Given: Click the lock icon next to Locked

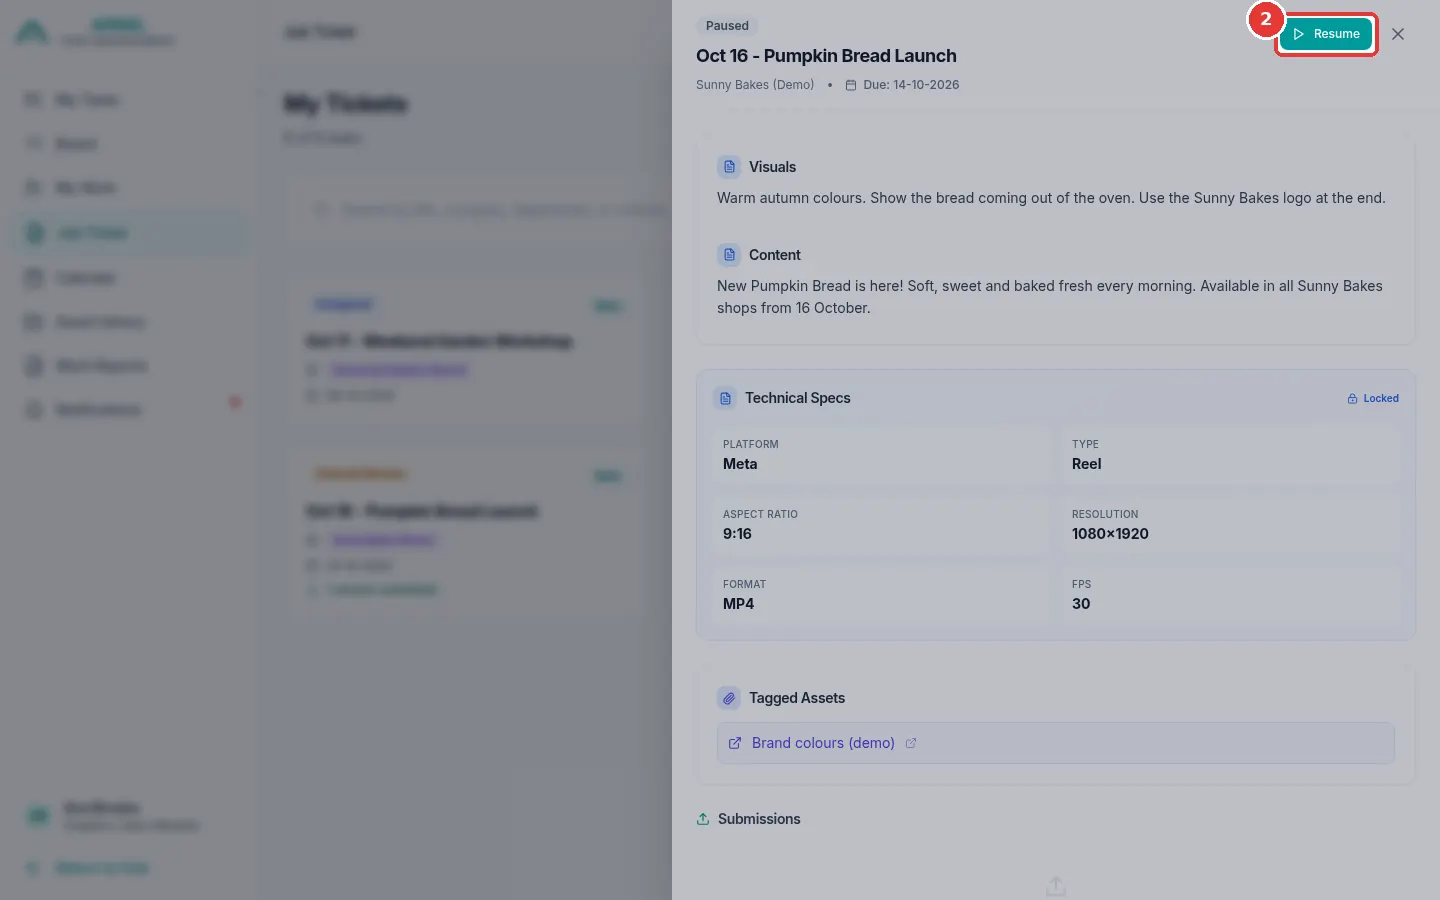Looking at the screenshot, I should [1353, 398].
